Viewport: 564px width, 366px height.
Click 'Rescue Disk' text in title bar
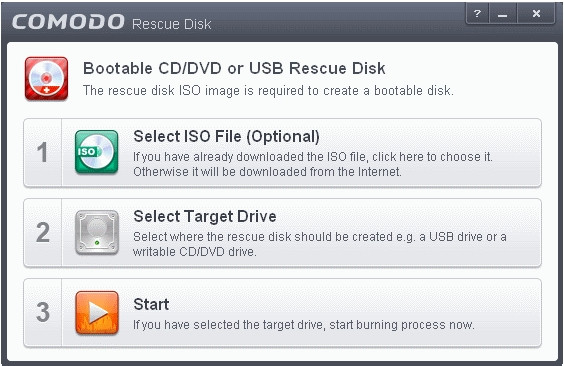pos(172,24)
